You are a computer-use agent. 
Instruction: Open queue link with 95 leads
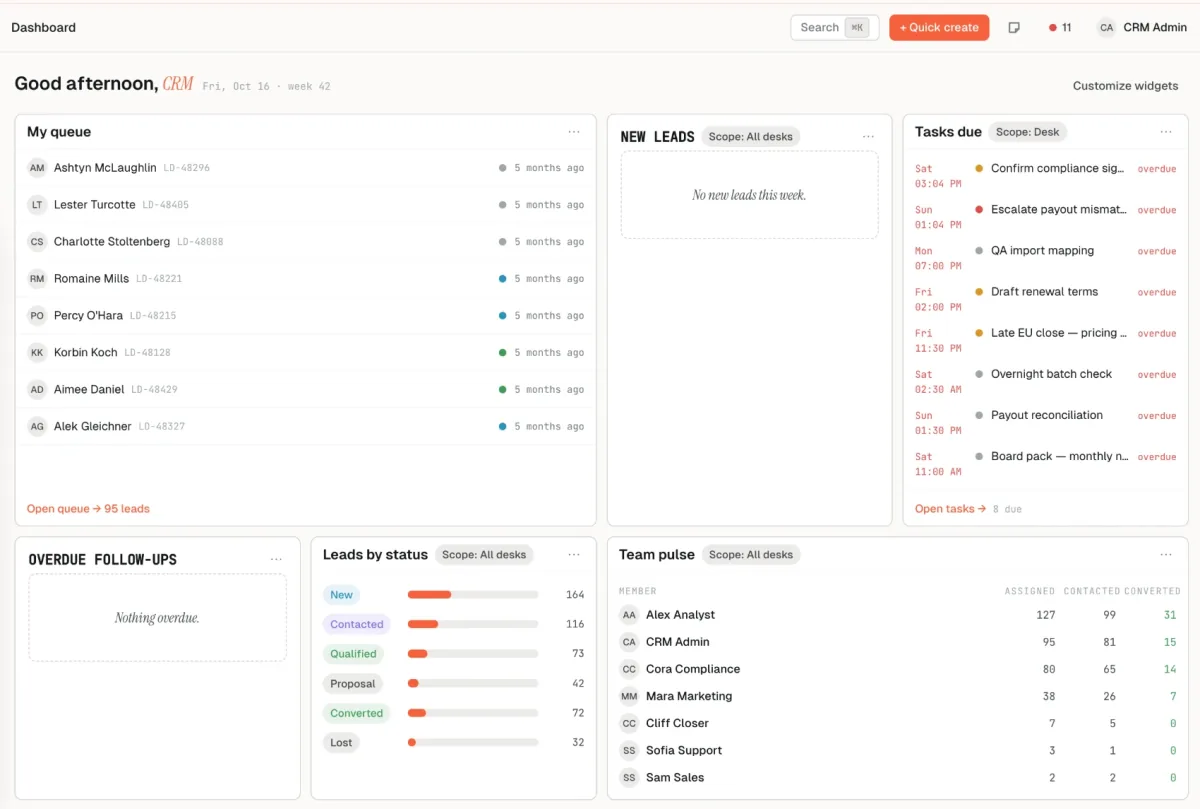tap(88, 509)
